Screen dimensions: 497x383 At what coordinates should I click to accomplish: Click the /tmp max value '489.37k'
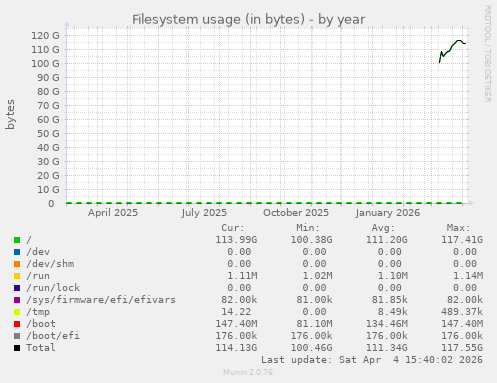[x=462, y=312]
